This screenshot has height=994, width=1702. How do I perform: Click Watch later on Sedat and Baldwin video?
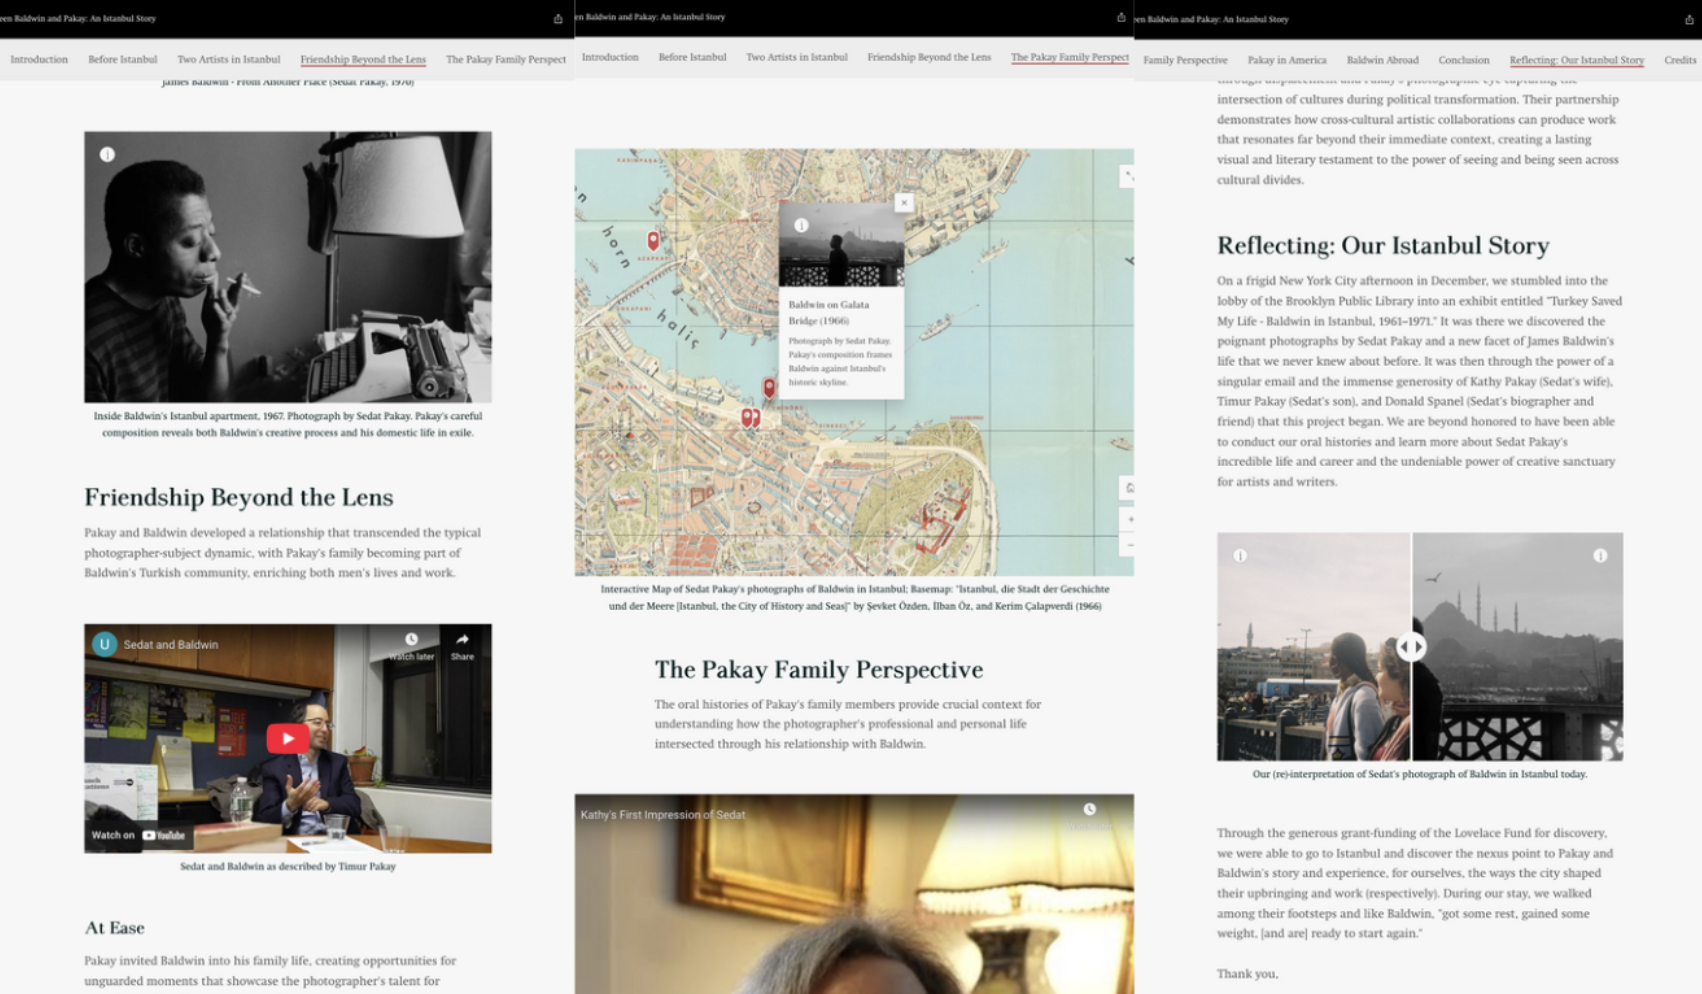(411, 646)
